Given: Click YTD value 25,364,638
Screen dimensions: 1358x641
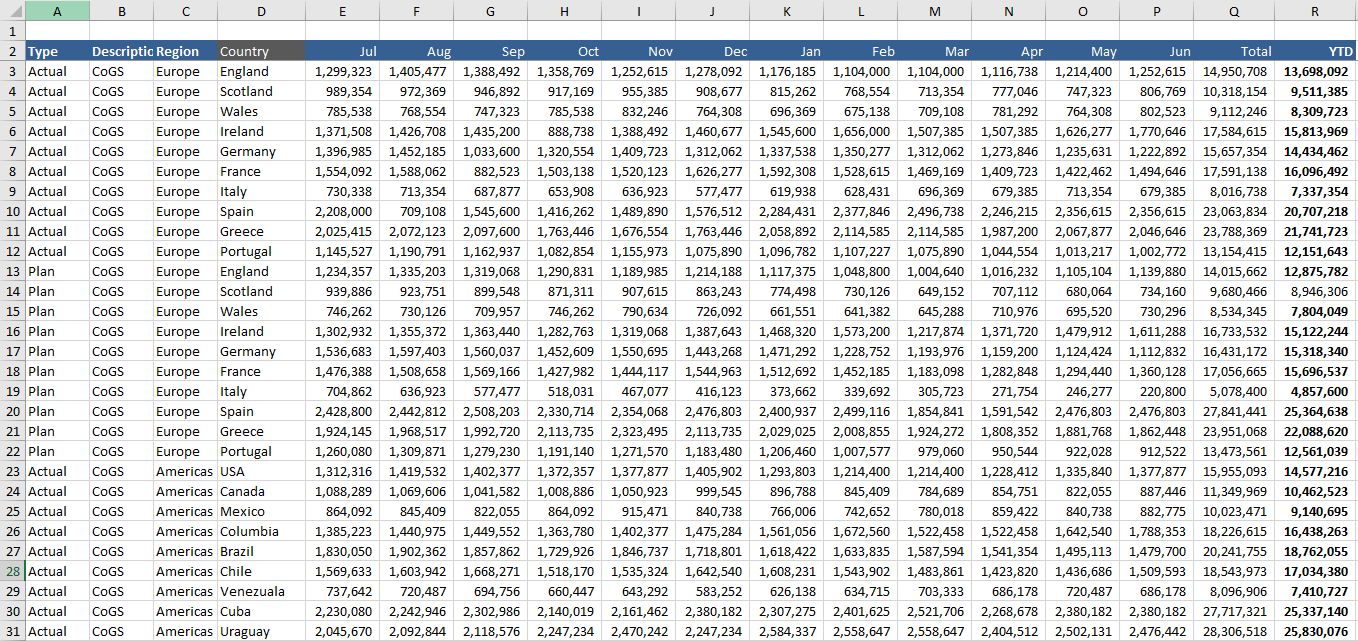Looking at the screenshot, I should 1315,411.
